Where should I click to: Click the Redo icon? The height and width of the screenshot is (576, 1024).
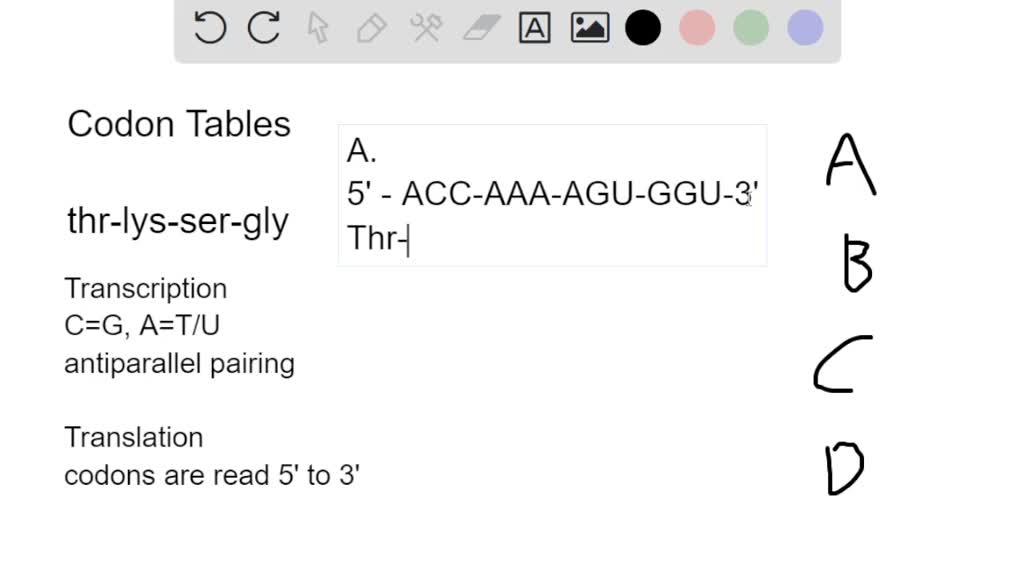pos(263,28)
